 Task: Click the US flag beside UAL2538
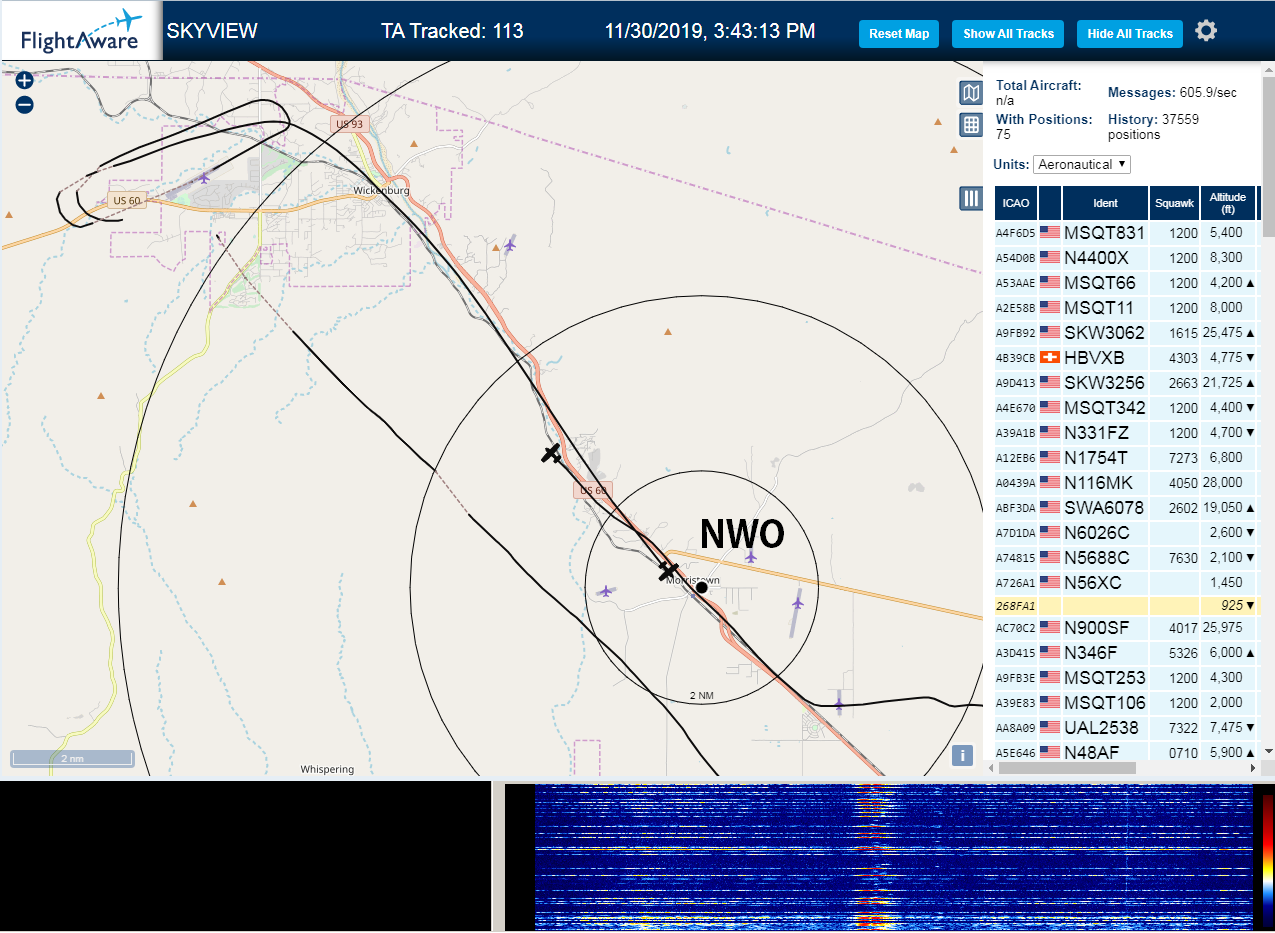tap(1050, 728)
